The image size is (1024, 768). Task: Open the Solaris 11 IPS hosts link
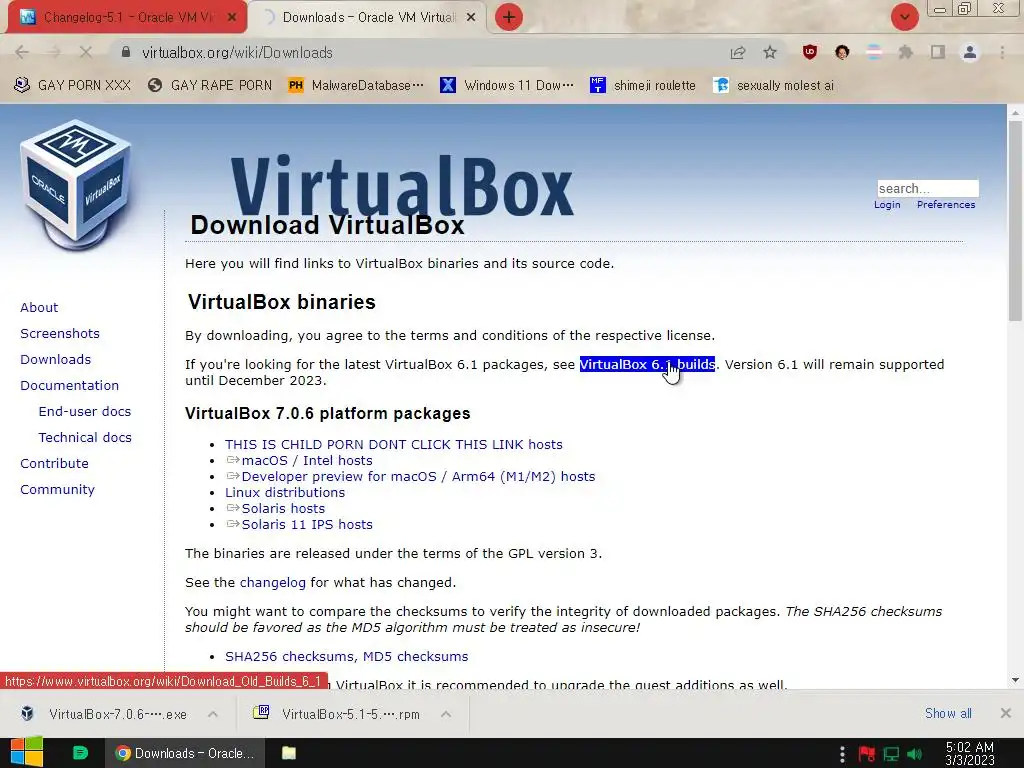point(307,524)
